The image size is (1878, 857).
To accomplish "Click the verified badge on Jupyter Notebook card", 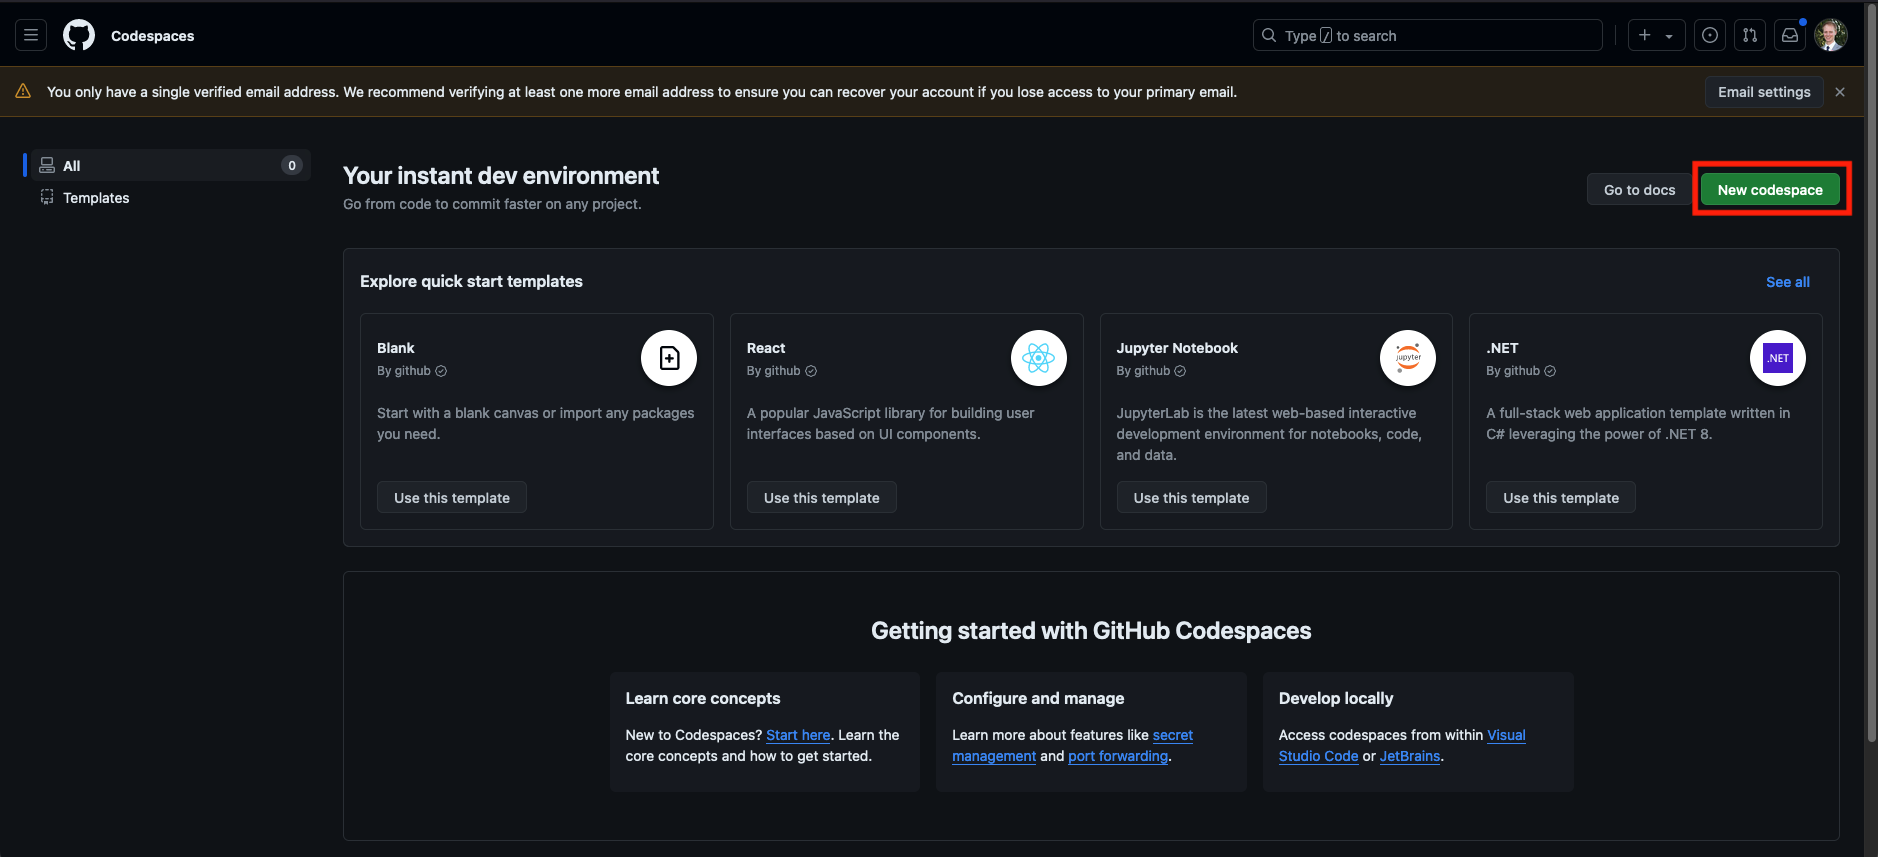I will point(1180,371).
